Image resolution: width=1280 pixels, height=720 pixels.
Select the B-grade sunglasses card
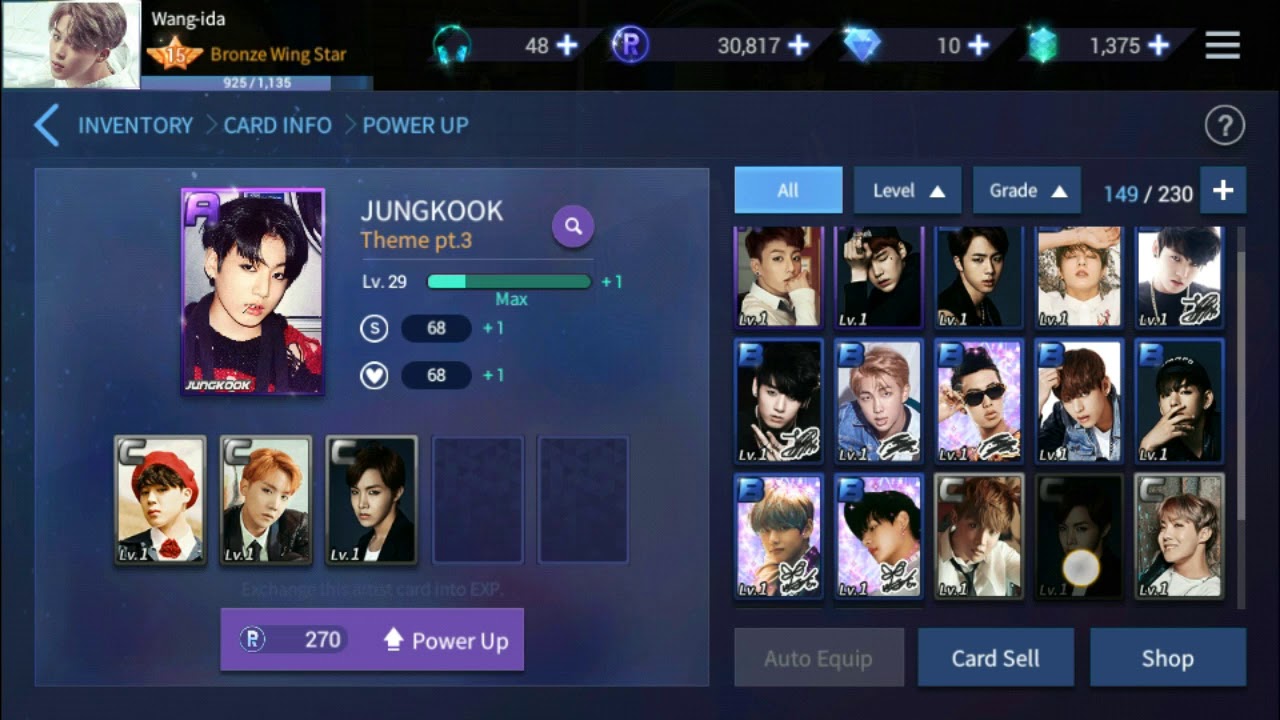(x=978, y=401)
